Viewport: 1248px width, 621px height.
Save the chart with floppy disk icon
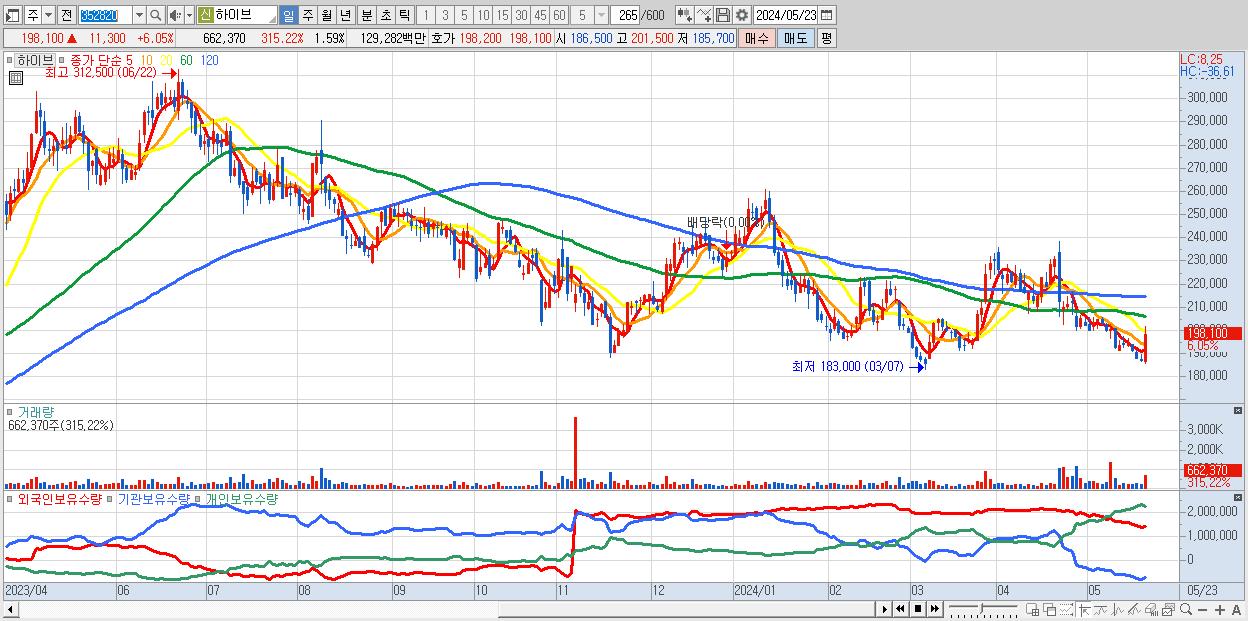click(722, 15)
